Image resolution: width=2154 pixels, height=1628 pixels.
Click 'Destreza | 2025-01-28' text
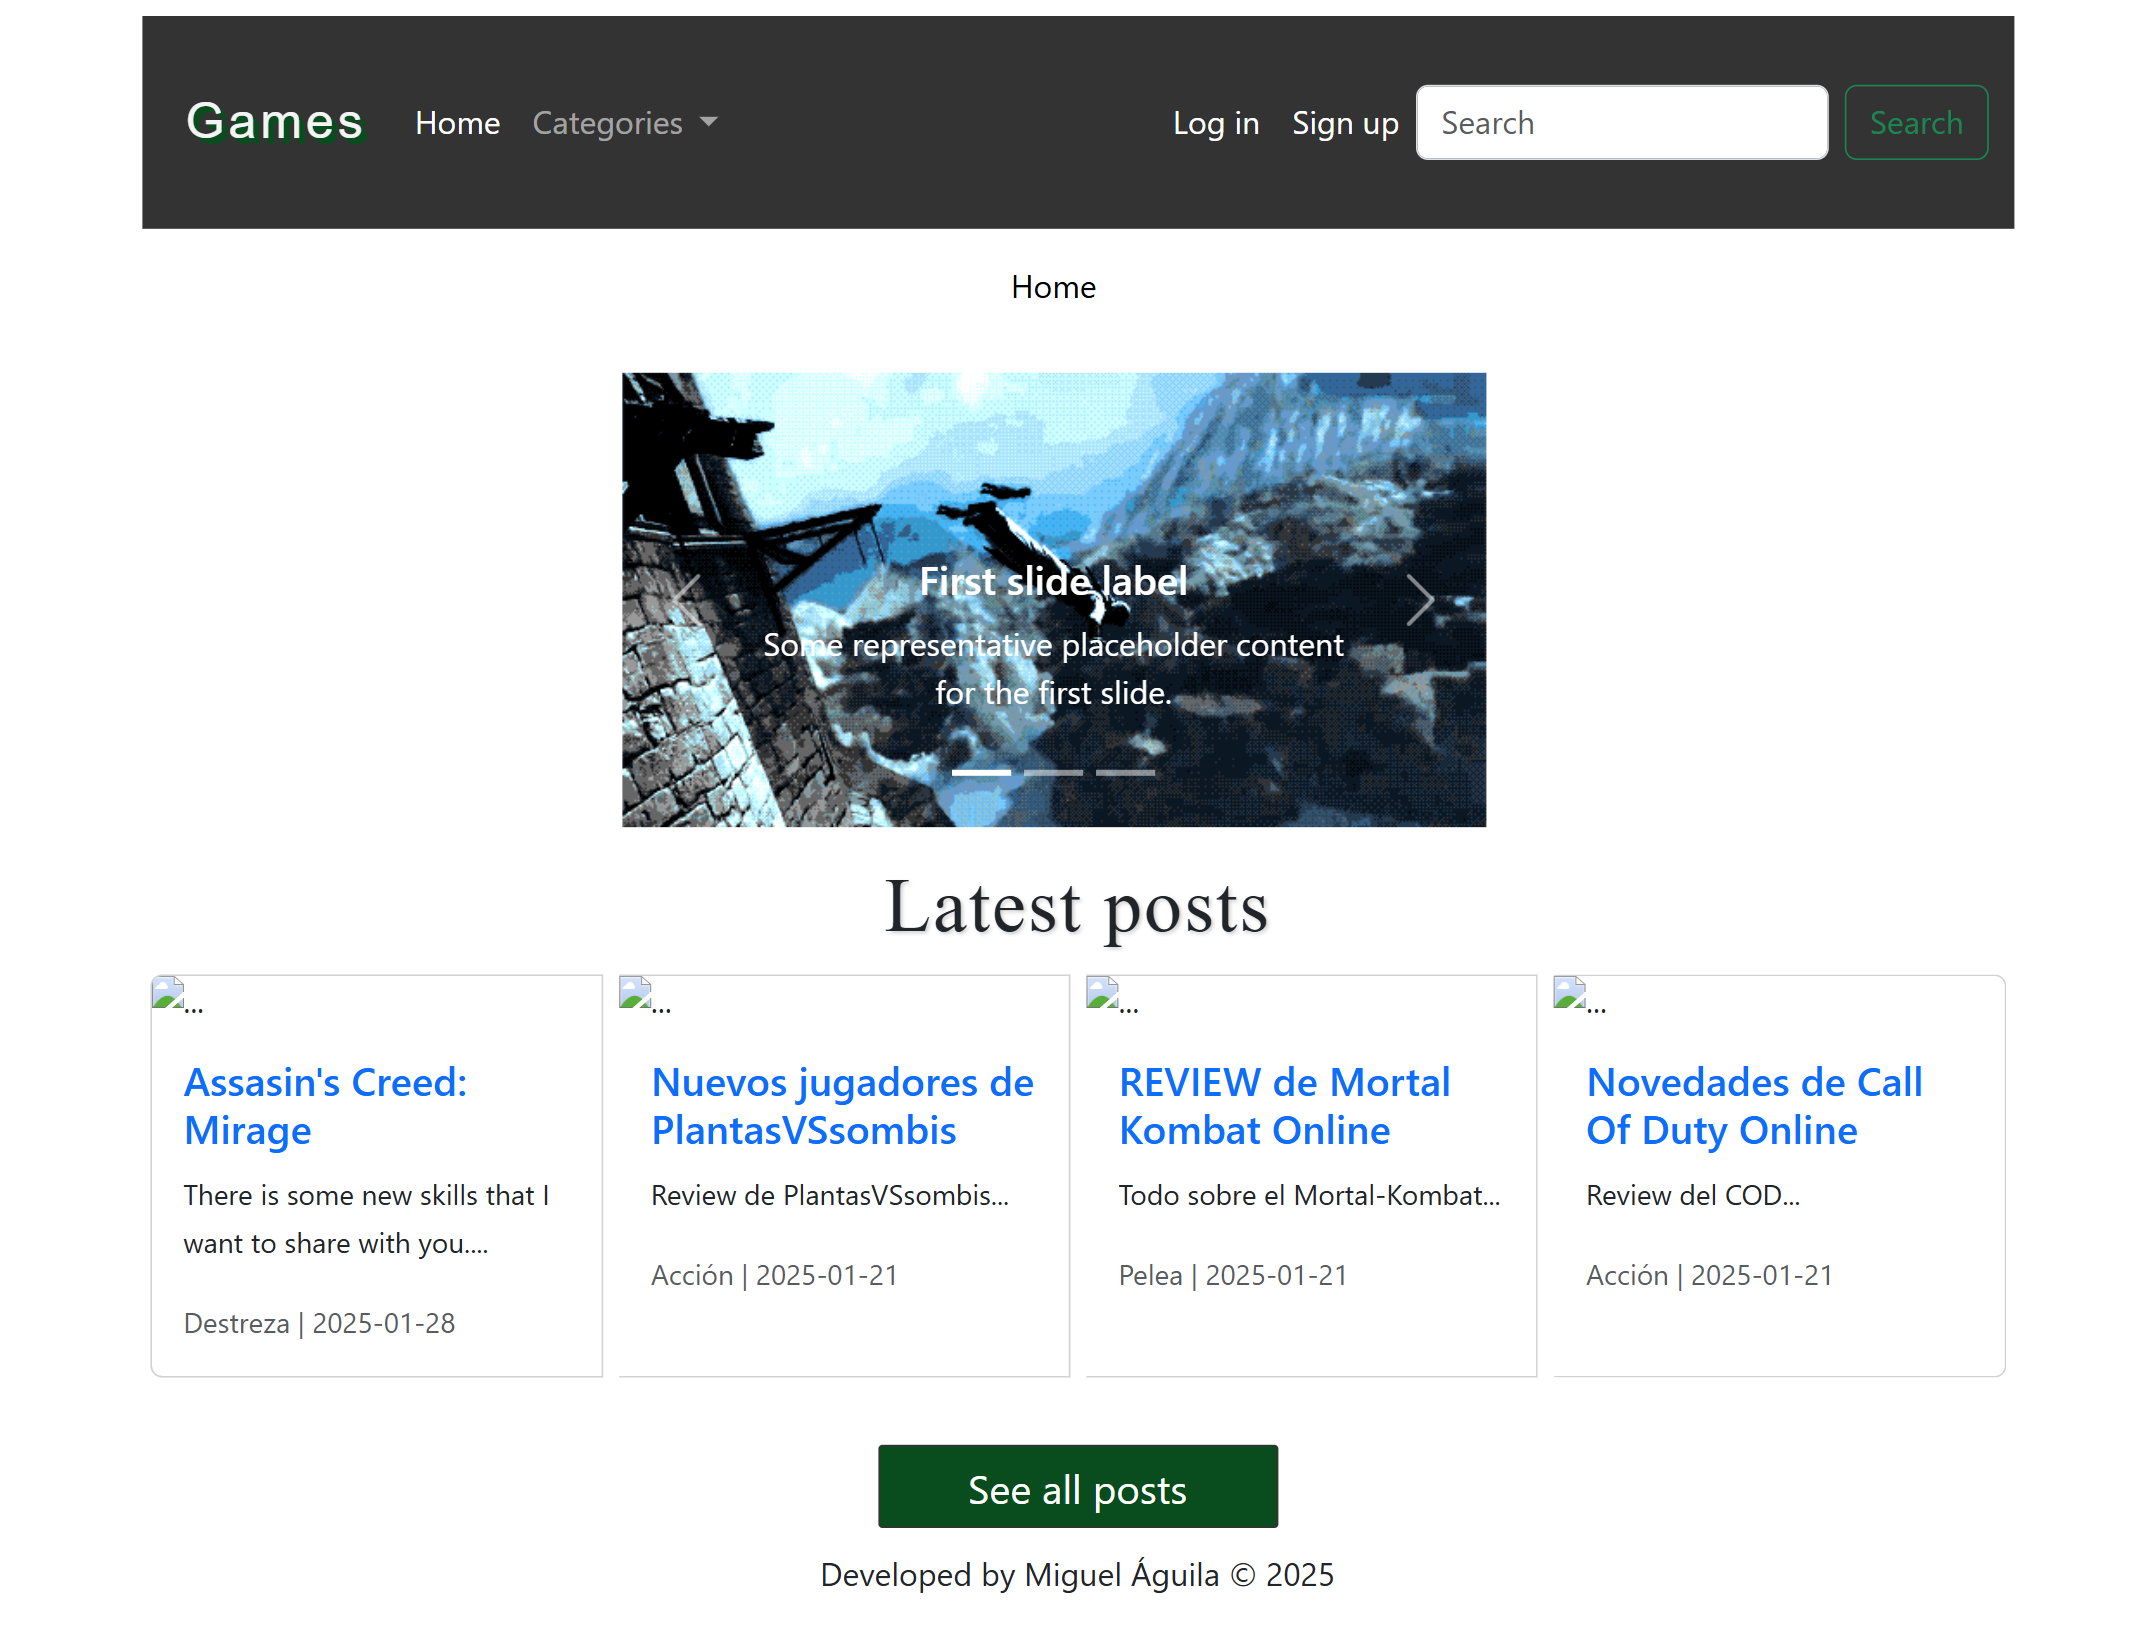(319, 1324)
